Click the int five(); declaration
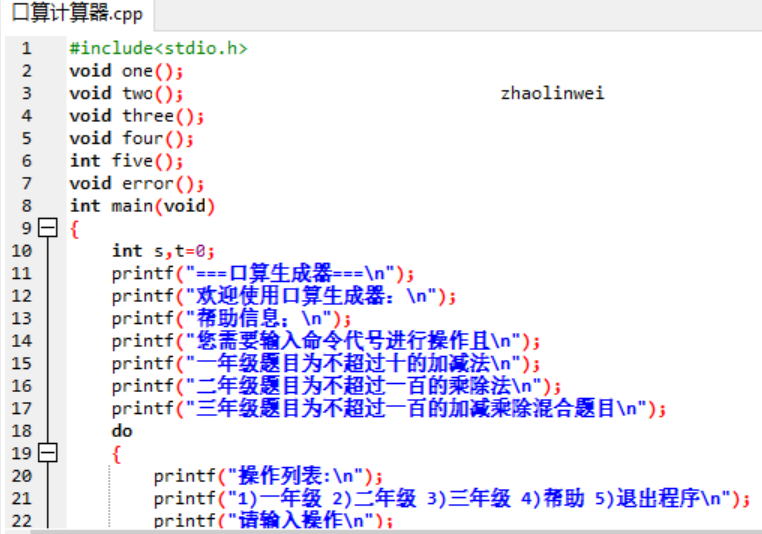 (126, 161)
